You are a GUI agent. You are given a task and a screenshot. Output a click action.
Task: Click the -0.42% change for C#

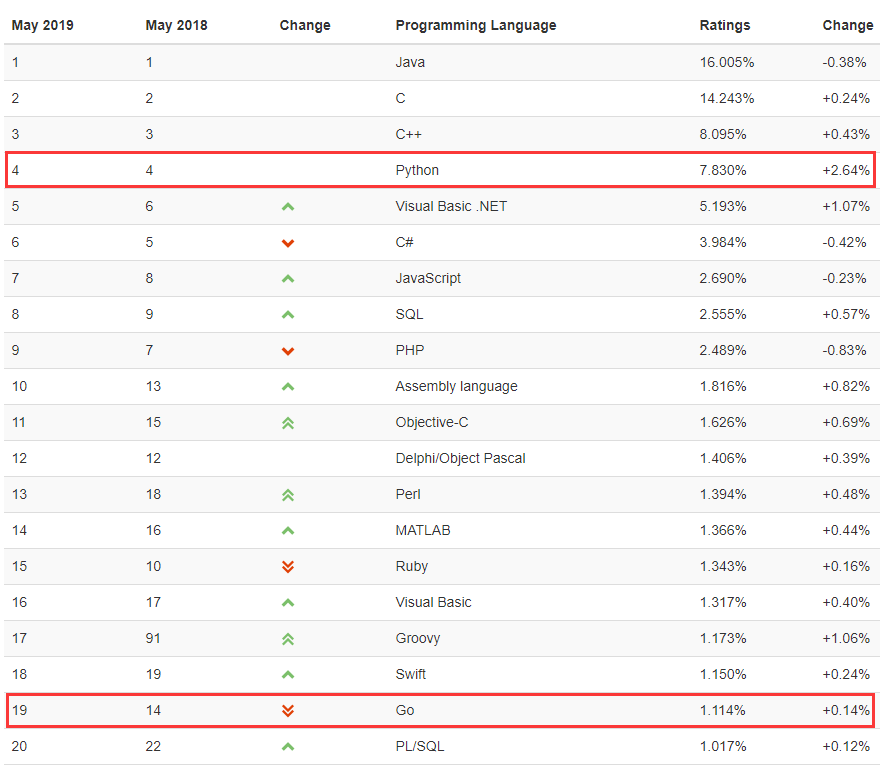tap(845, 243)
